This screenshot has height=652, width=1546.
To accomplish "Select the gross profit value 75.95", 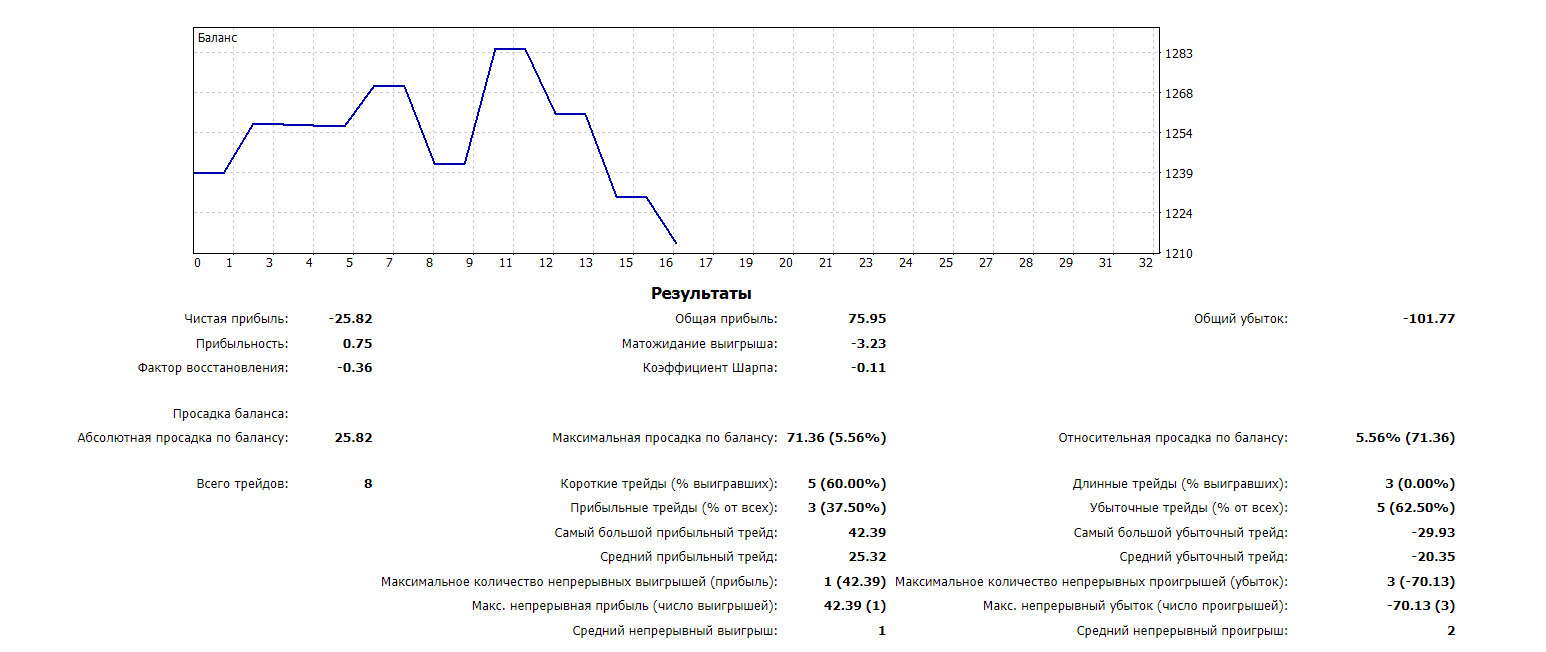I will click(x=866, y=319).
